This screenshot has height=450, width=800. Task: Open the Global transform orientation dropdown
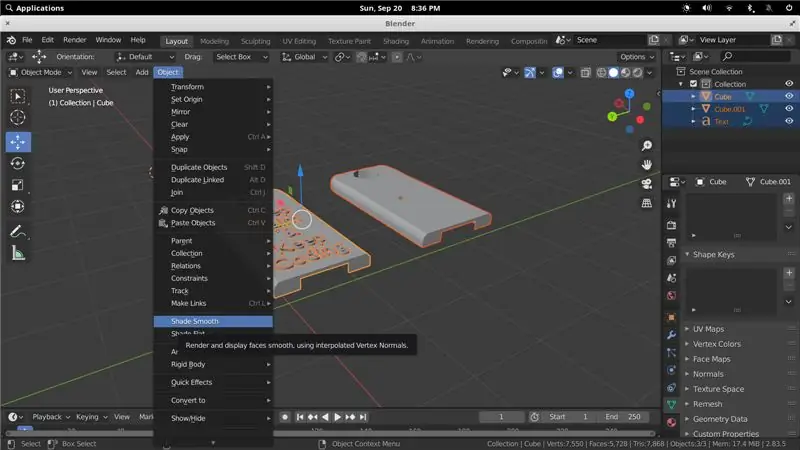pos(305,57)
